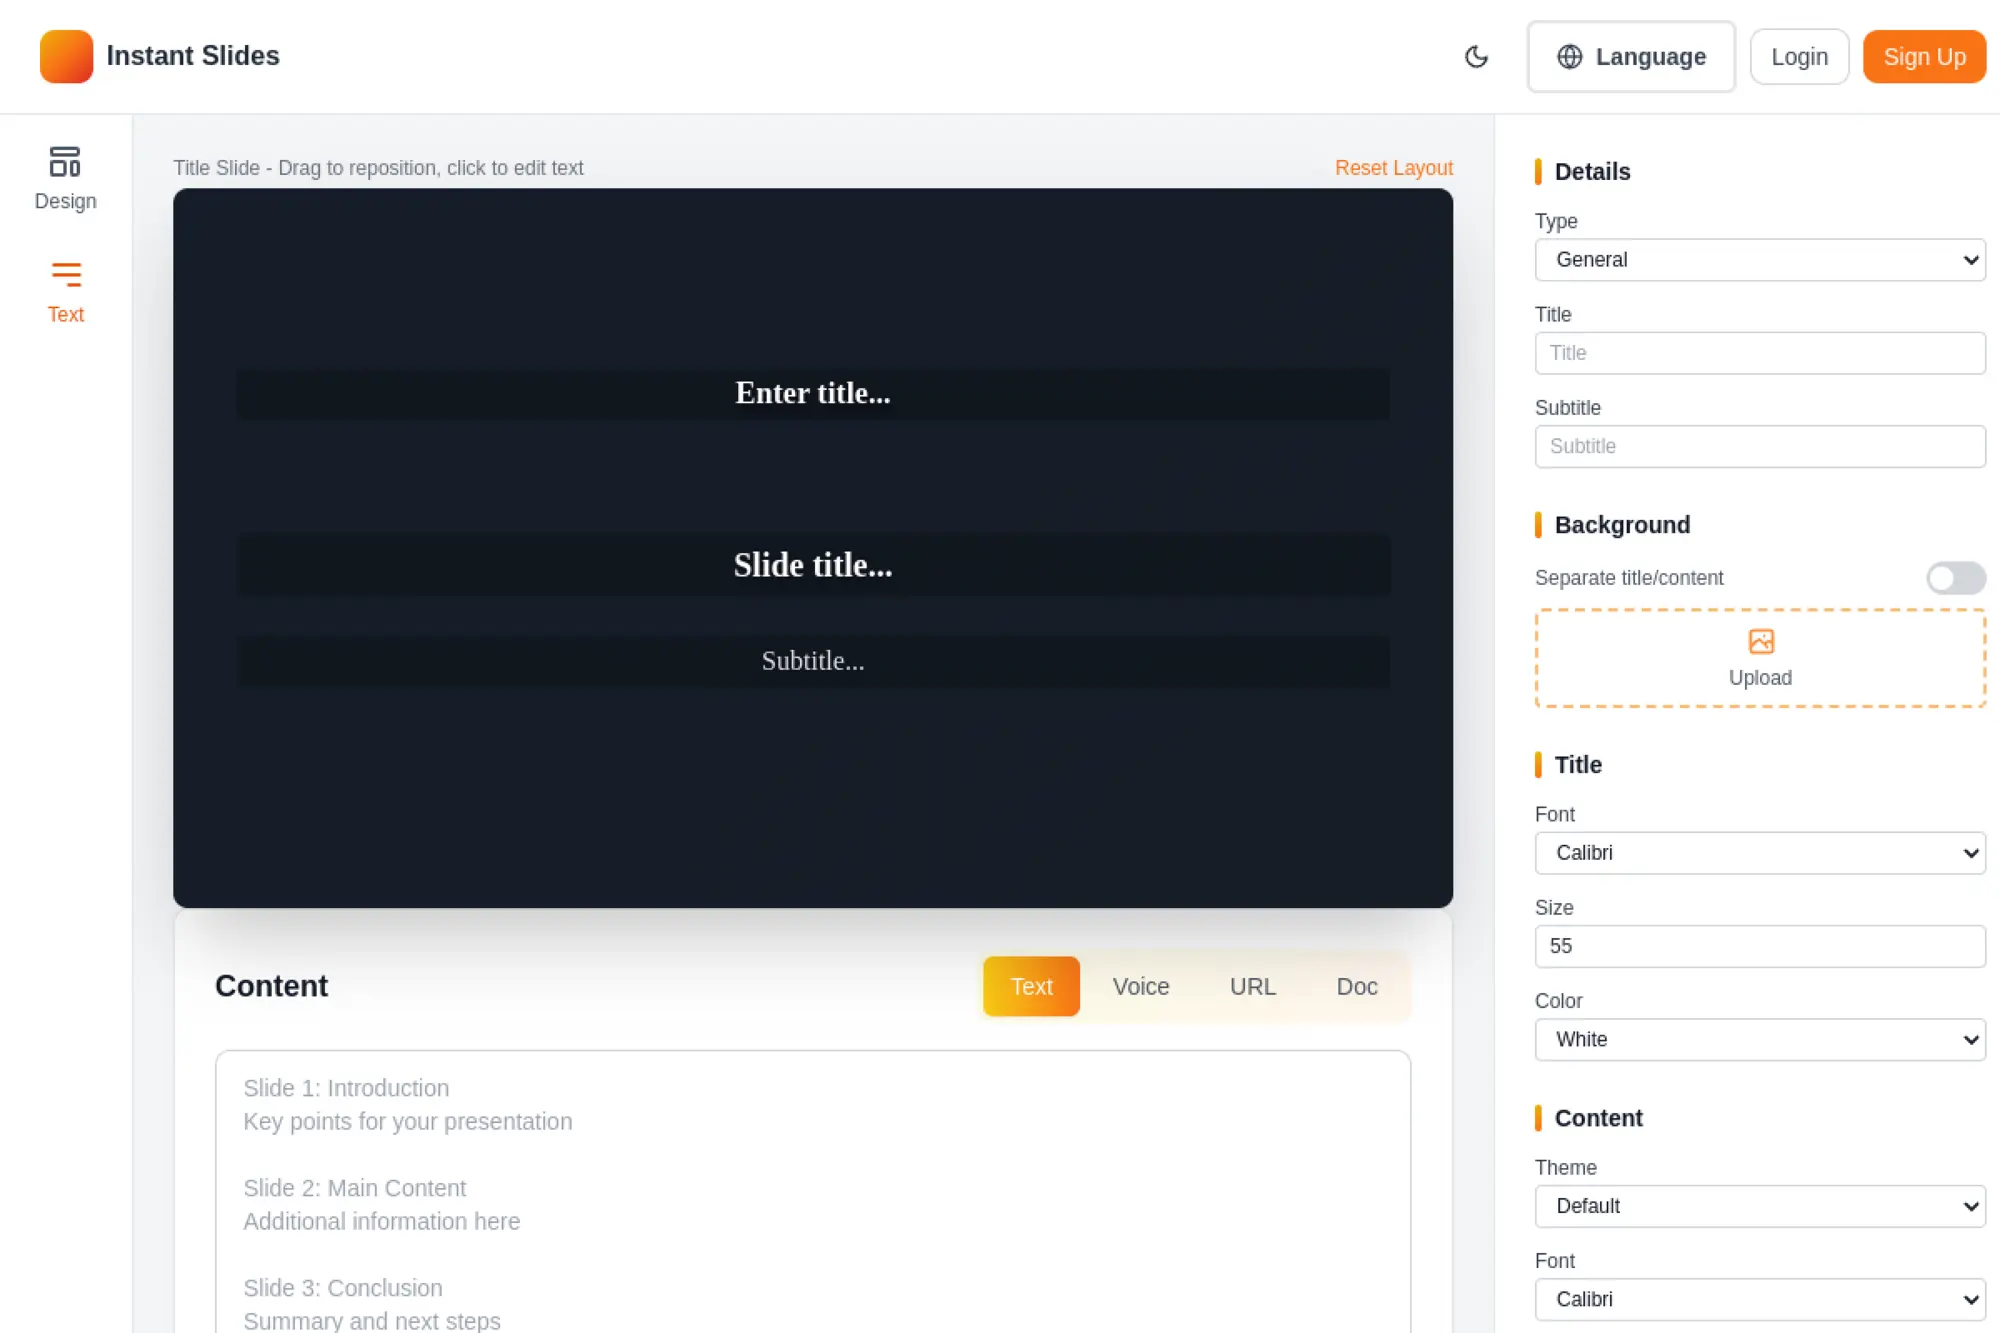Switch to the Voice content tab
The width and height of the screenshot is (2000, 1333).
1140,987
